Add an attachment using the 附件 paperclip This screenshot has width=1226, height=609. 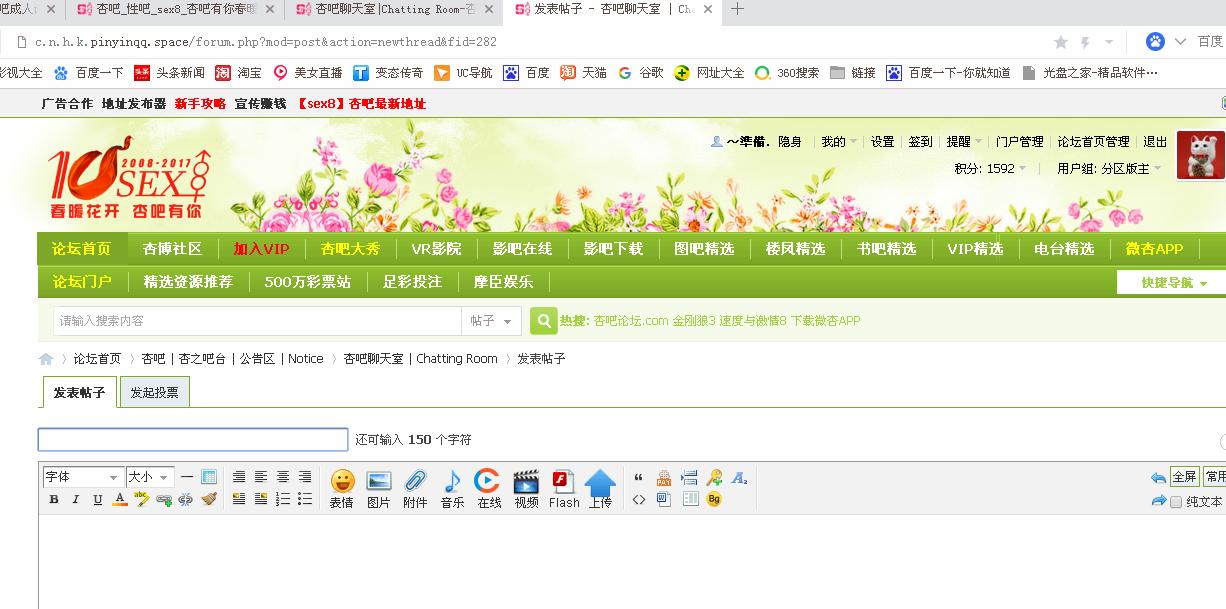pos(415,489)
